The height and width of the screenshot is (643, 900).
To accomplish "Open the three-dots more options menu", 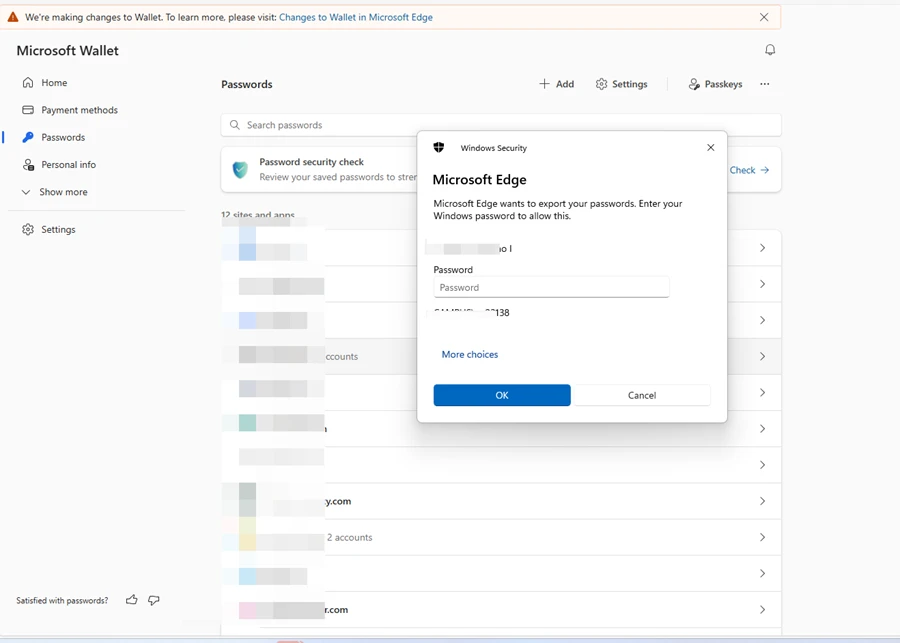I will (x=765, y=85).
